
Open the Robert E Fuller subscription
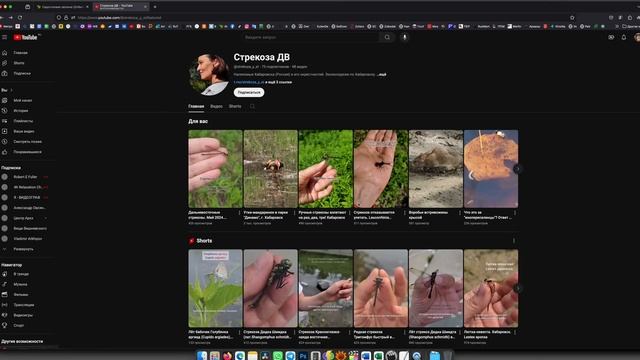(25, 177)
